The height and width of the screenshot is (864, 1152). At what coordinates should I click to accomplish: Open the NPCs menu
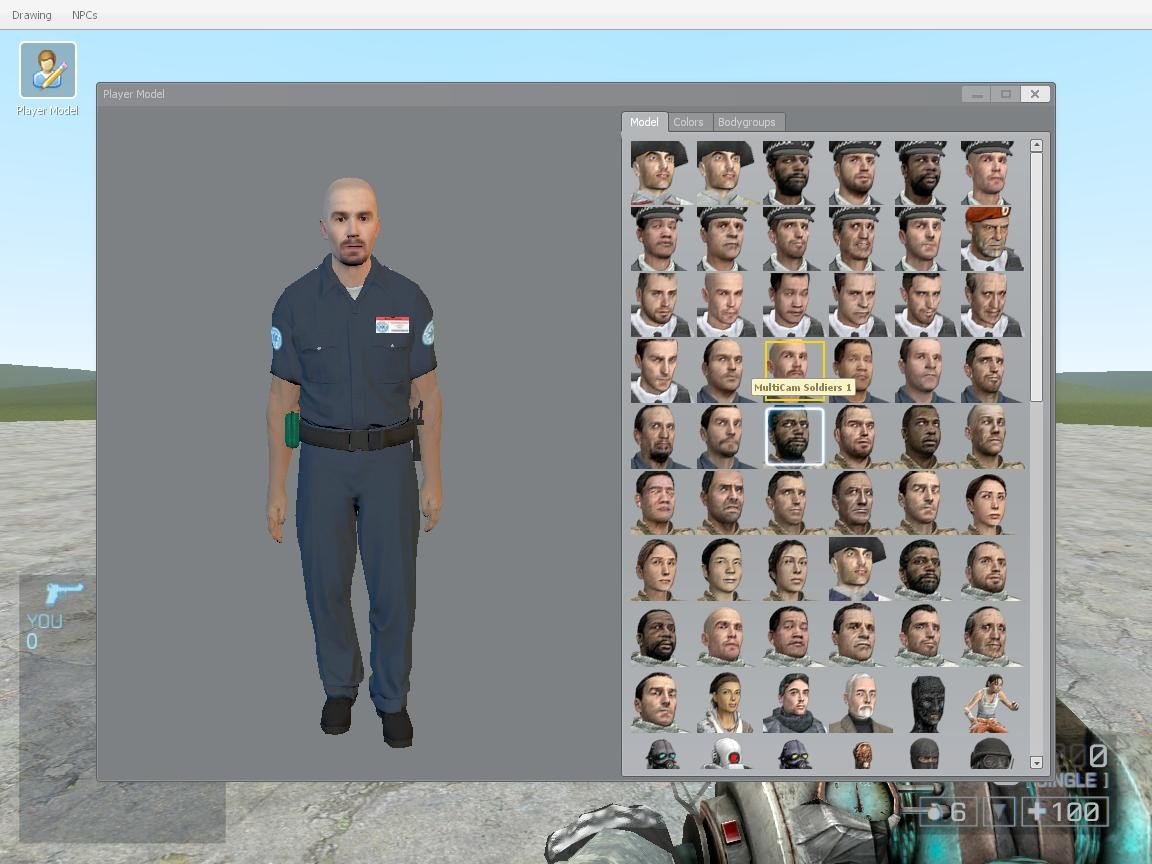(x=84, y=14)
